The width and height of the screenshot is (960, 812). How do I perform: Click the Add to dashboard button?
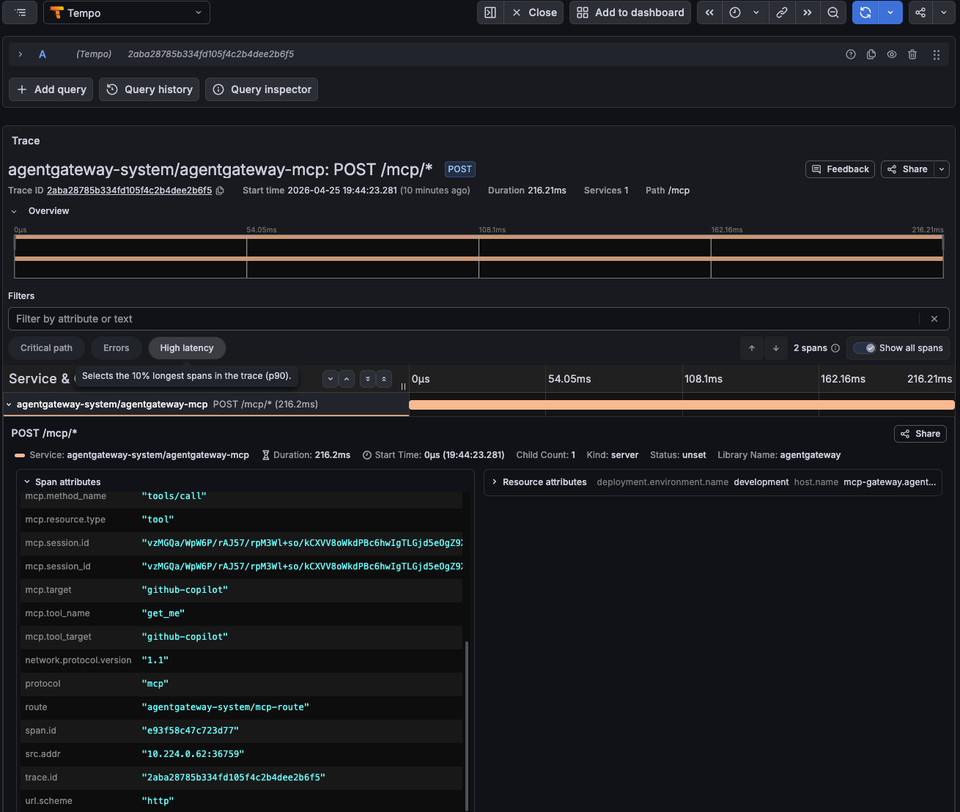[x=629, y=12]
